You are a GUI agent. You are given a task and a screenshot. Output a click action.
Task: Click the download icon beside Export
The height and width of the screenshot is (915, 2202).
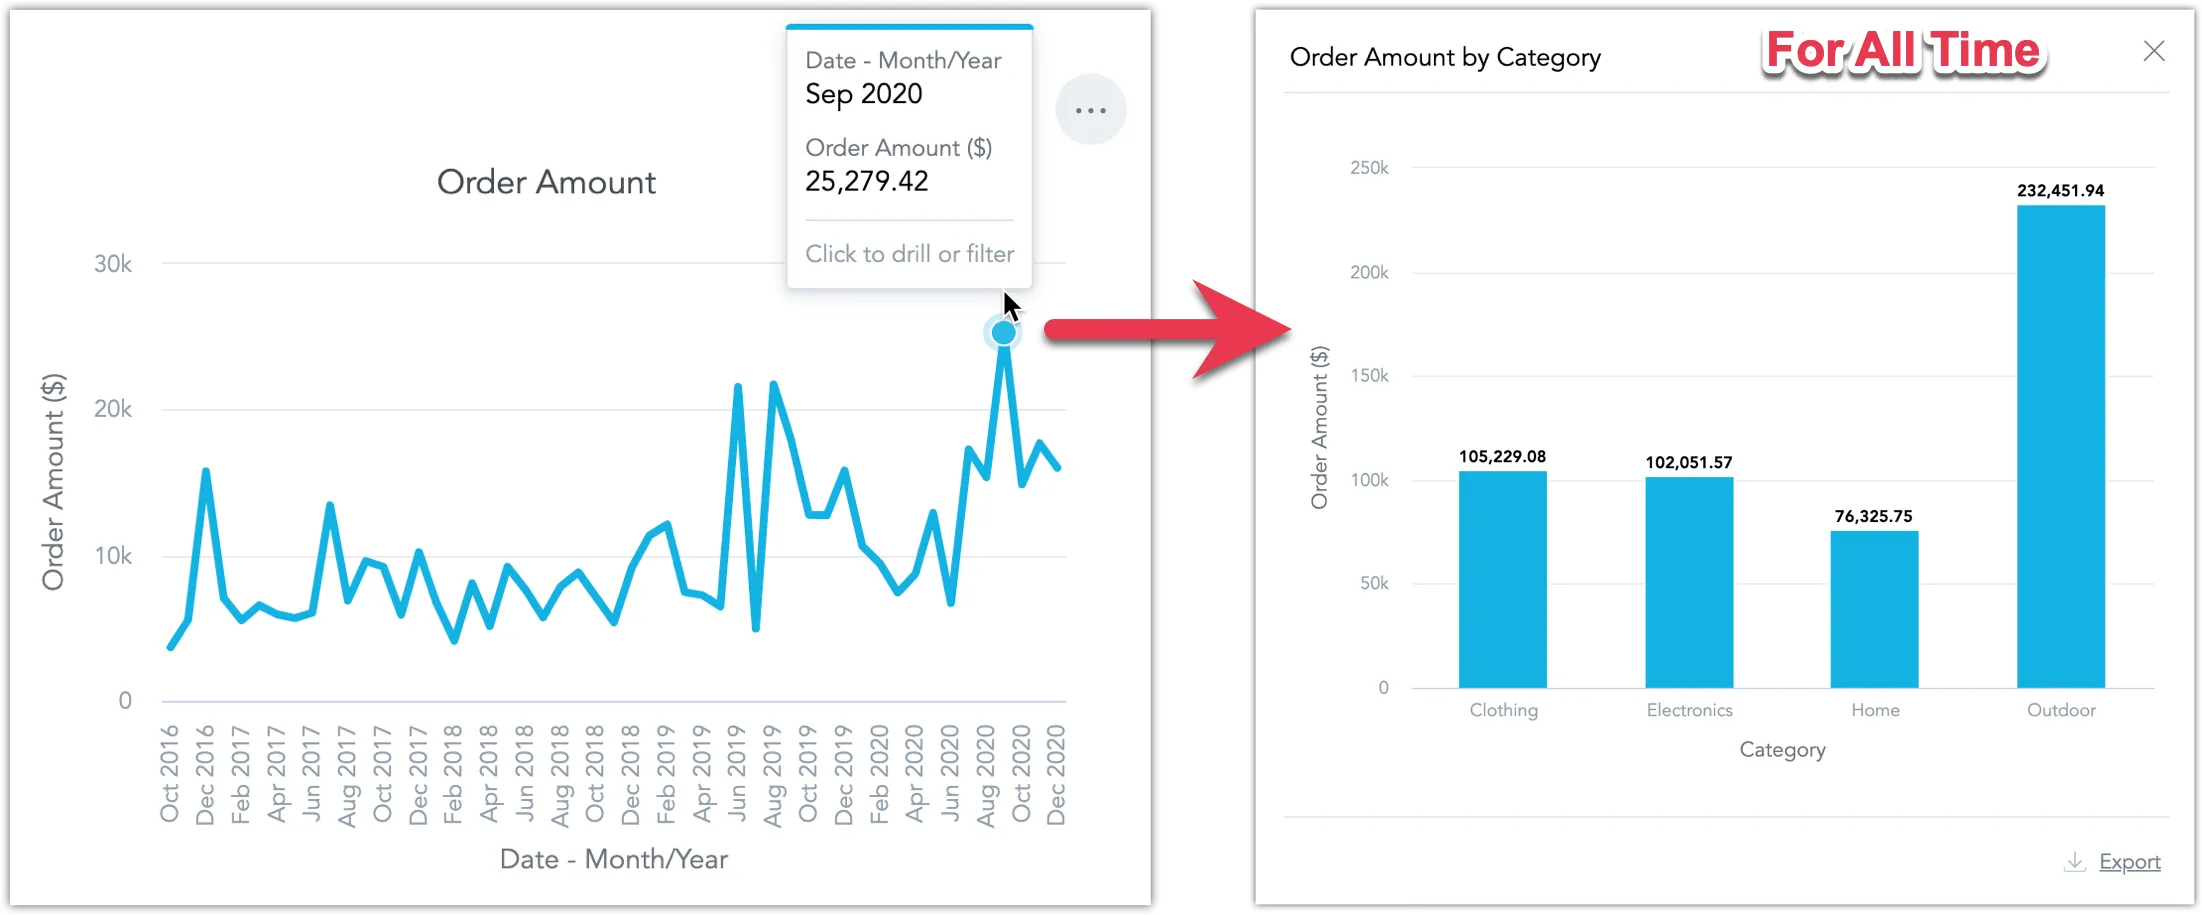tap(2074, 861)
